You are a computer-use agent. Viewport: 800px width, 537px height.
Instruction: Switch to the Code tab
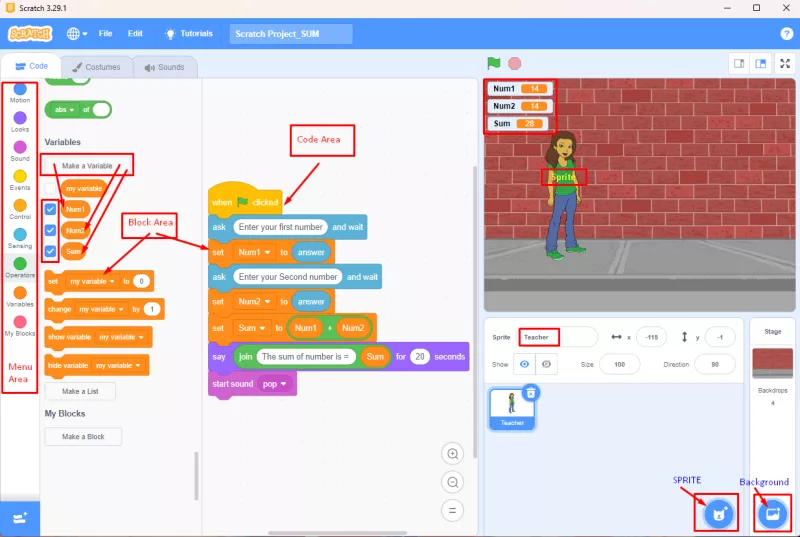[x=32, y=66]
